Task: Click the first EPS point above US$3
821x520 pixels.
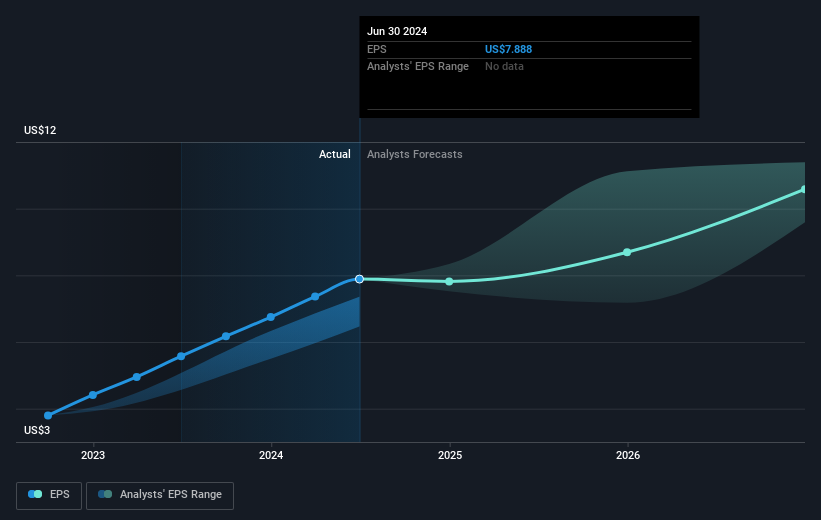Action: point(48,415)
